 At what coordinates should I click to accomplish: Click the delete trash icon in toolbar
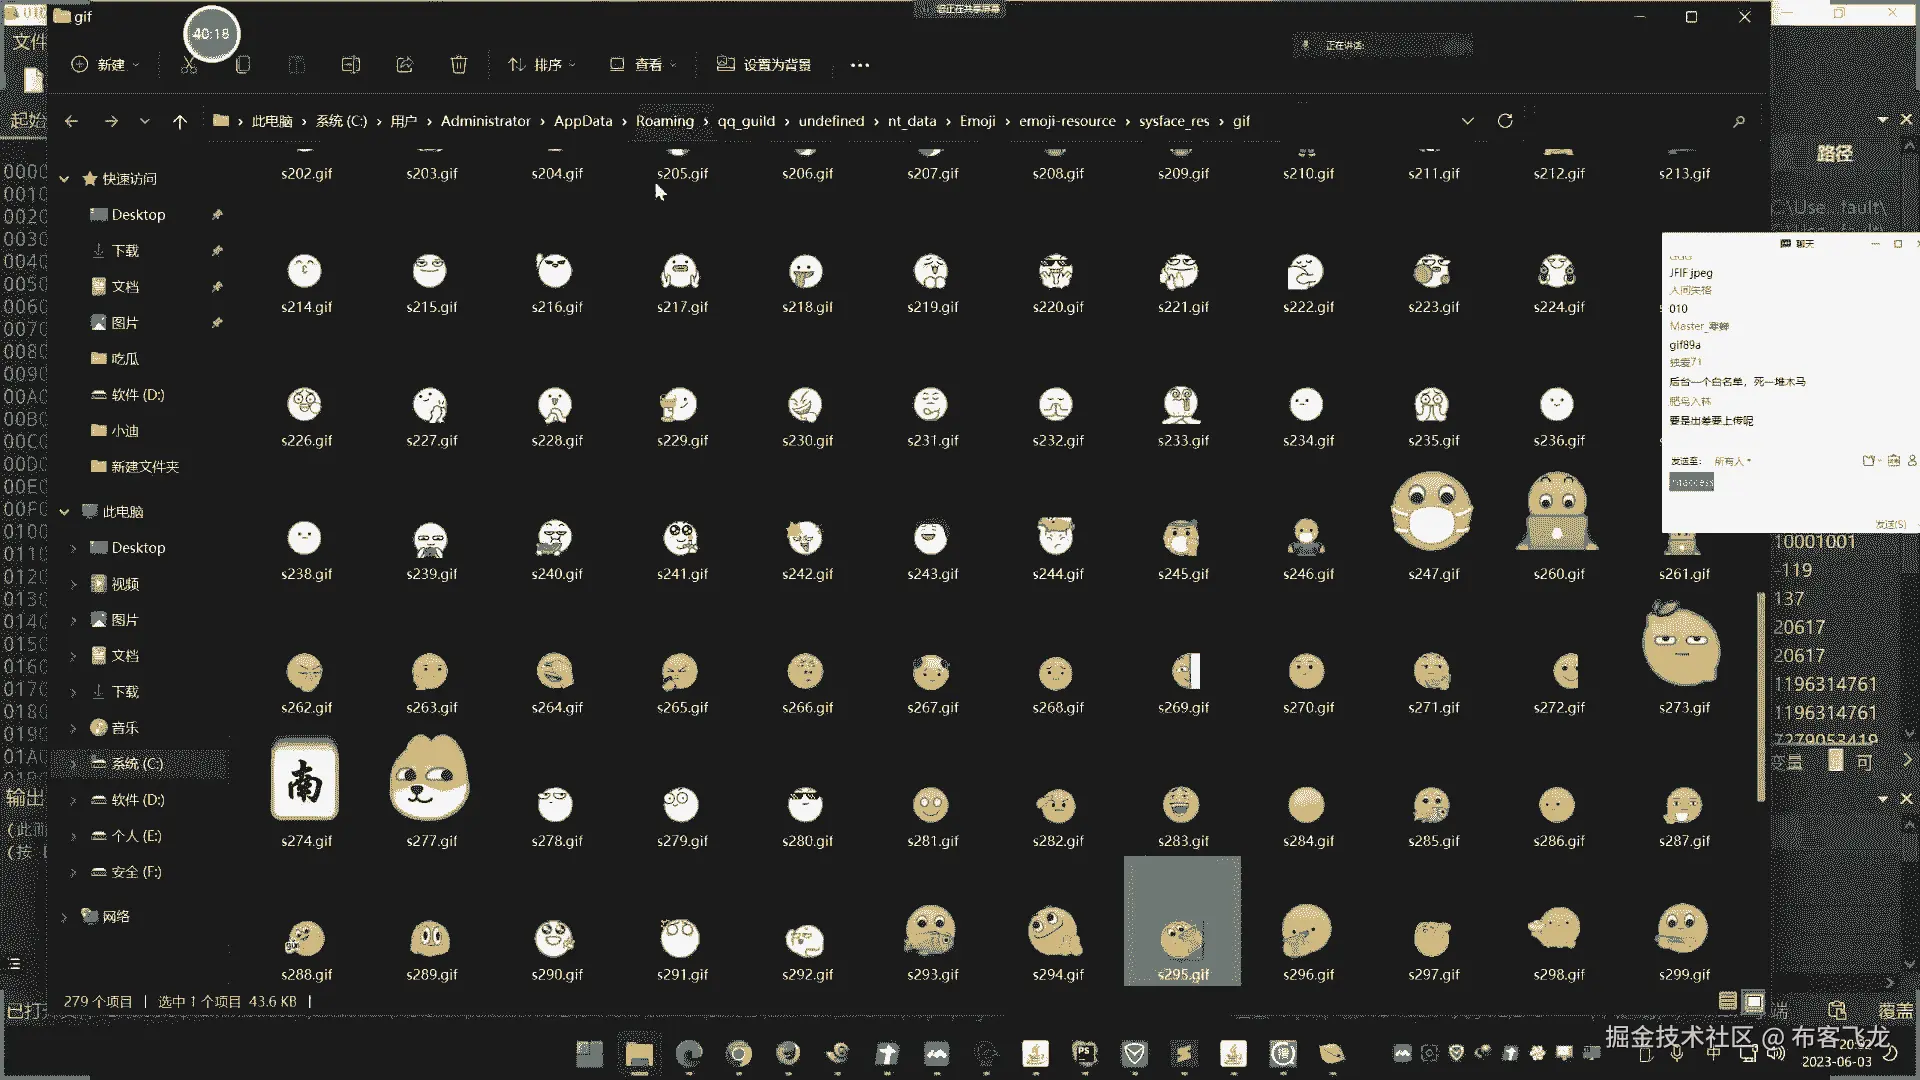click(458, 65)
